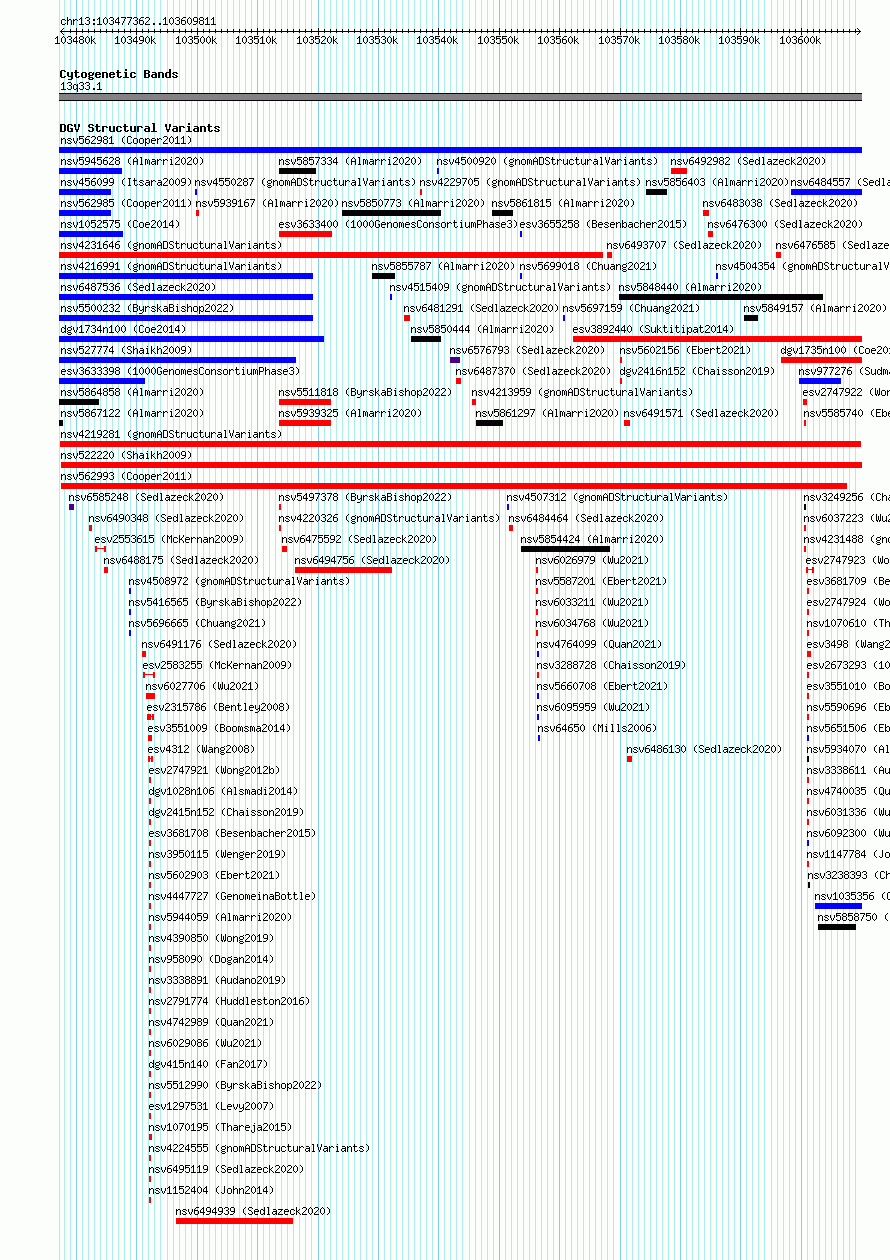Open nsv6576793 (Sedlazeck2020) variant
The height and width of the screenshot is (1260, 890).
point(528,350)
